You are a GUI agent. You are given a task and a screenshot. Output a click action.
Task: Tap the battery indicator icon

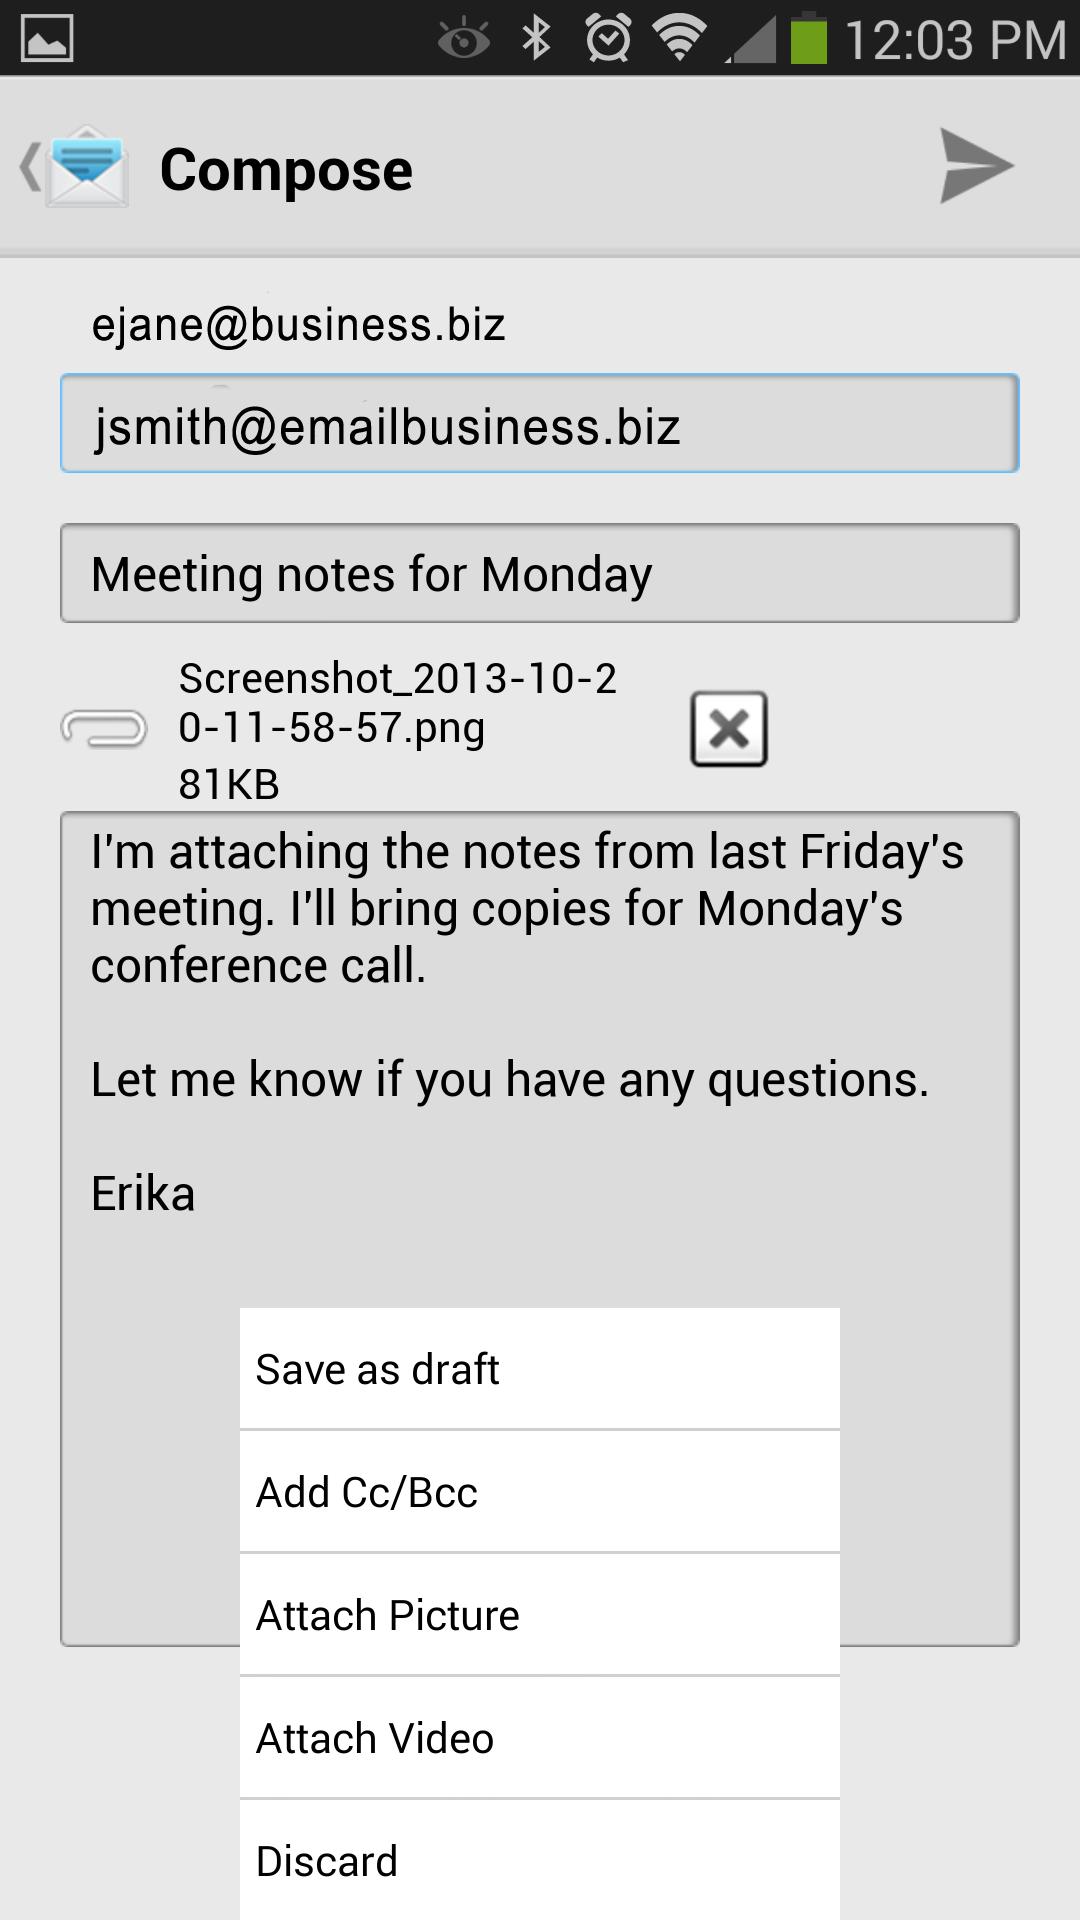point(808,38)
